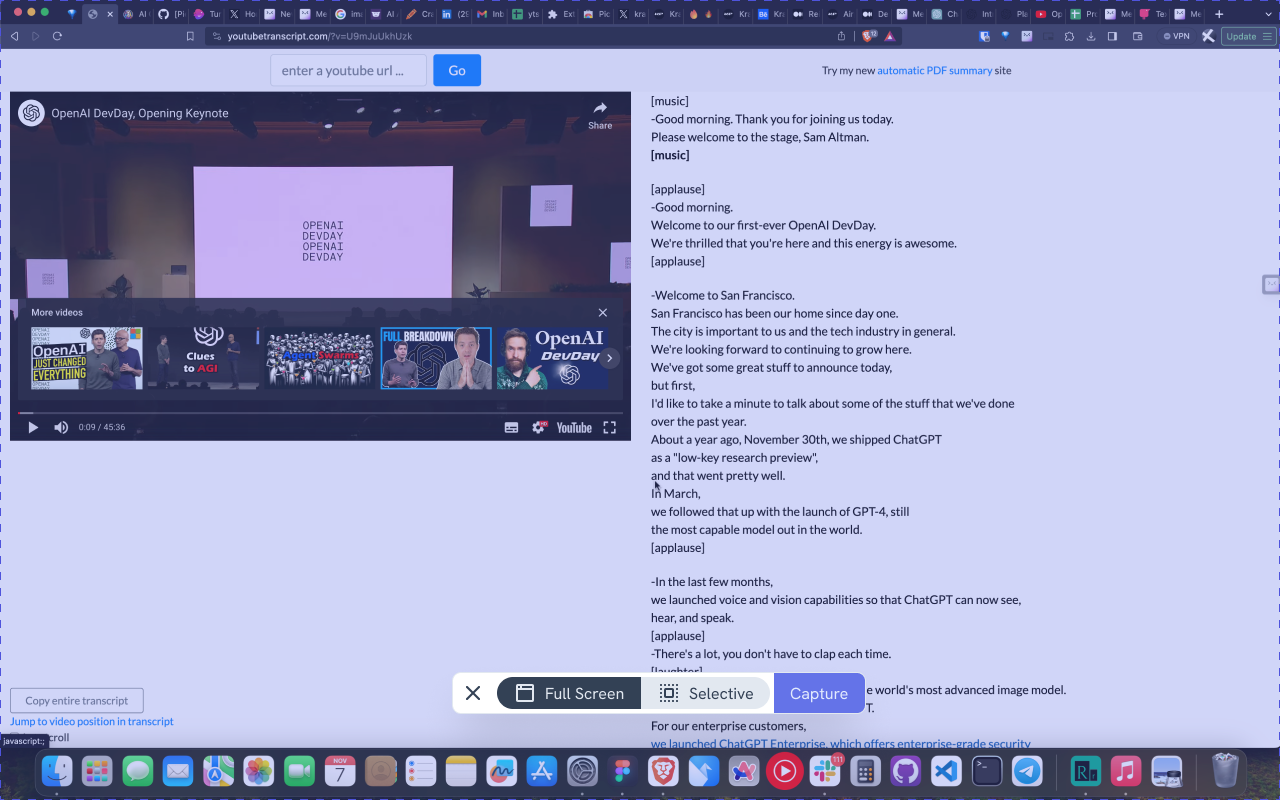Toggle the browser sidebar panel
This screenshot has width=1280, height=800.
click(x=1112, y=36)
